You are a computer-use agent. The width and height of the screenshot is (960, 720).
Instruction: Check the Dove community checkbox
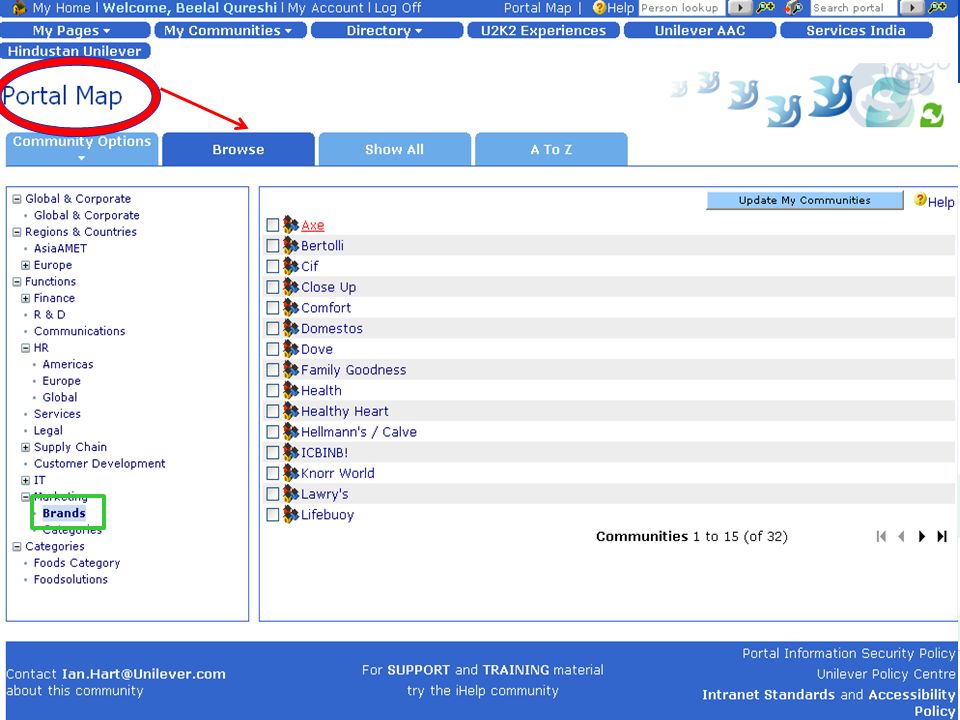click(272, 350)
